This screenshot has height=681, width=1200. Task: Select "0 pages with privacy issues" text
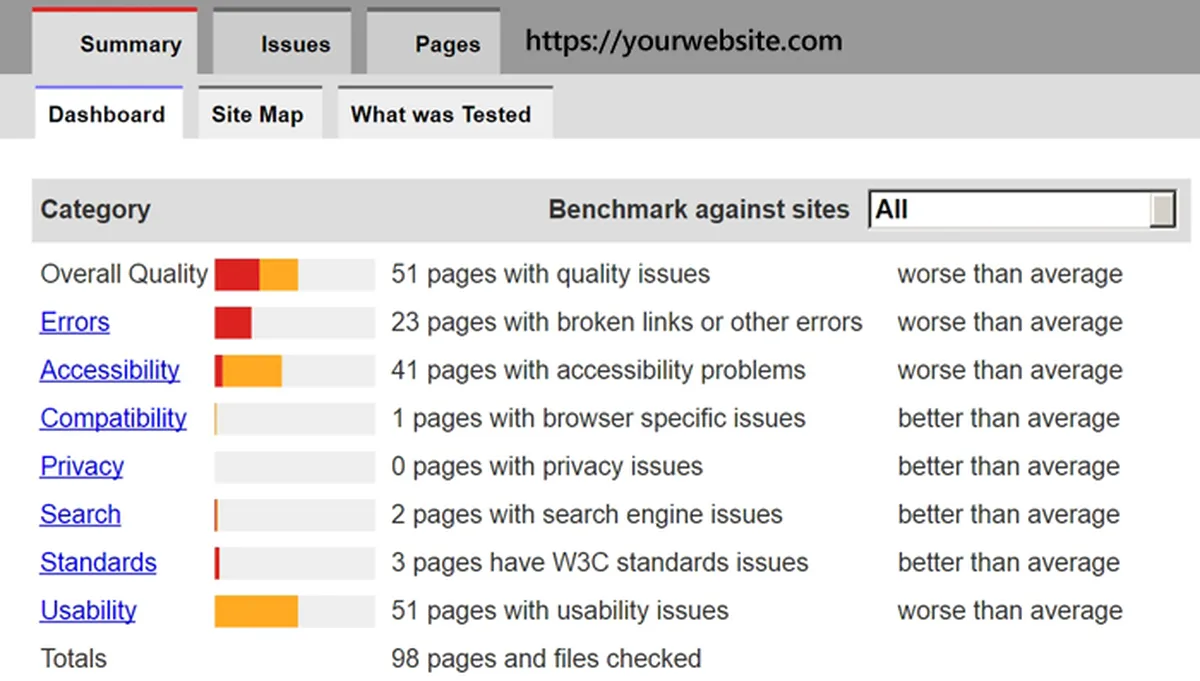(547, 466)
